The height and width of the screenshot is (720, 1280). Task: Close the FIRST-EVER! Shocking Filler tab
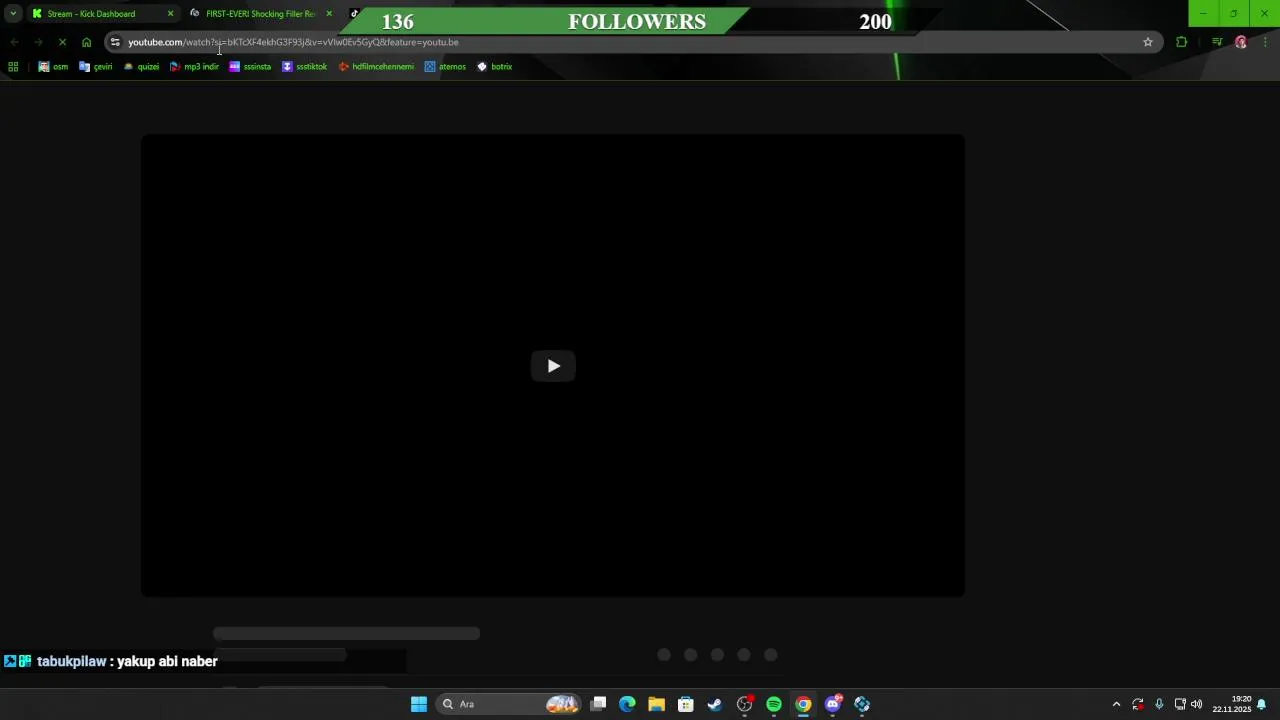click(329, 14)
